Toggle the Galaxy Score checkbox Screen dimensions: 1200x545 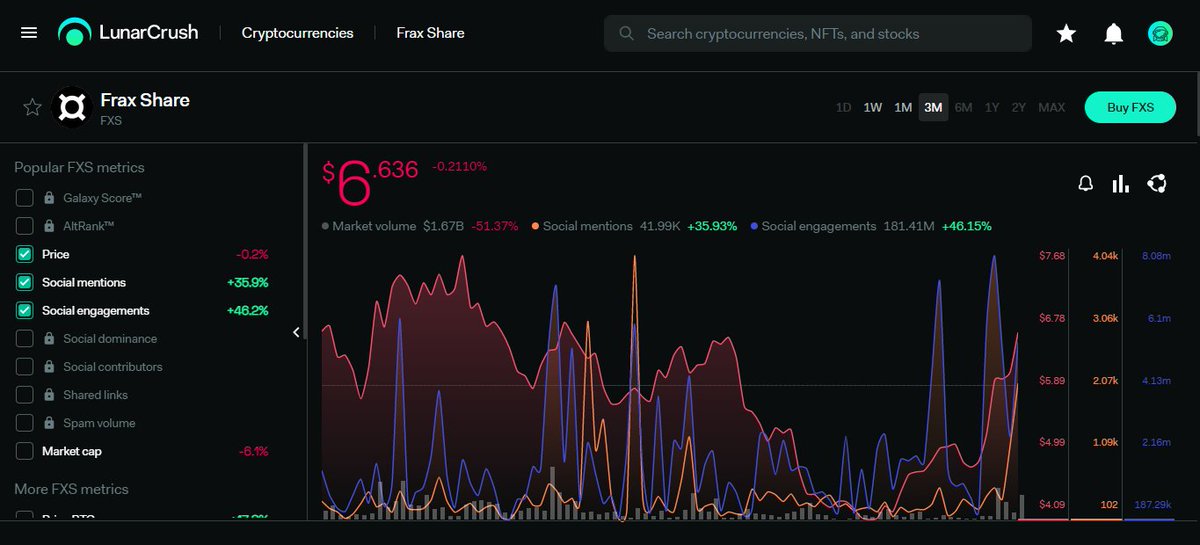25,198
